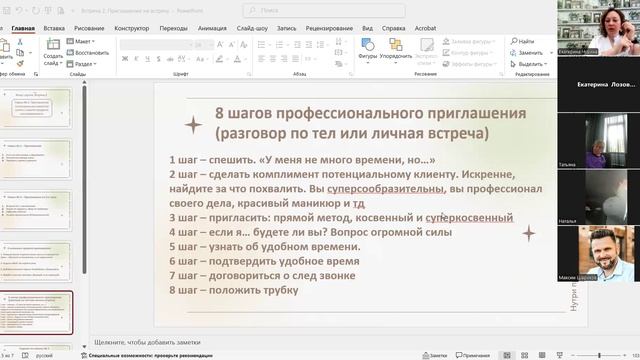
Task: Justify text in paragraph group
Action: coord(296,59)
